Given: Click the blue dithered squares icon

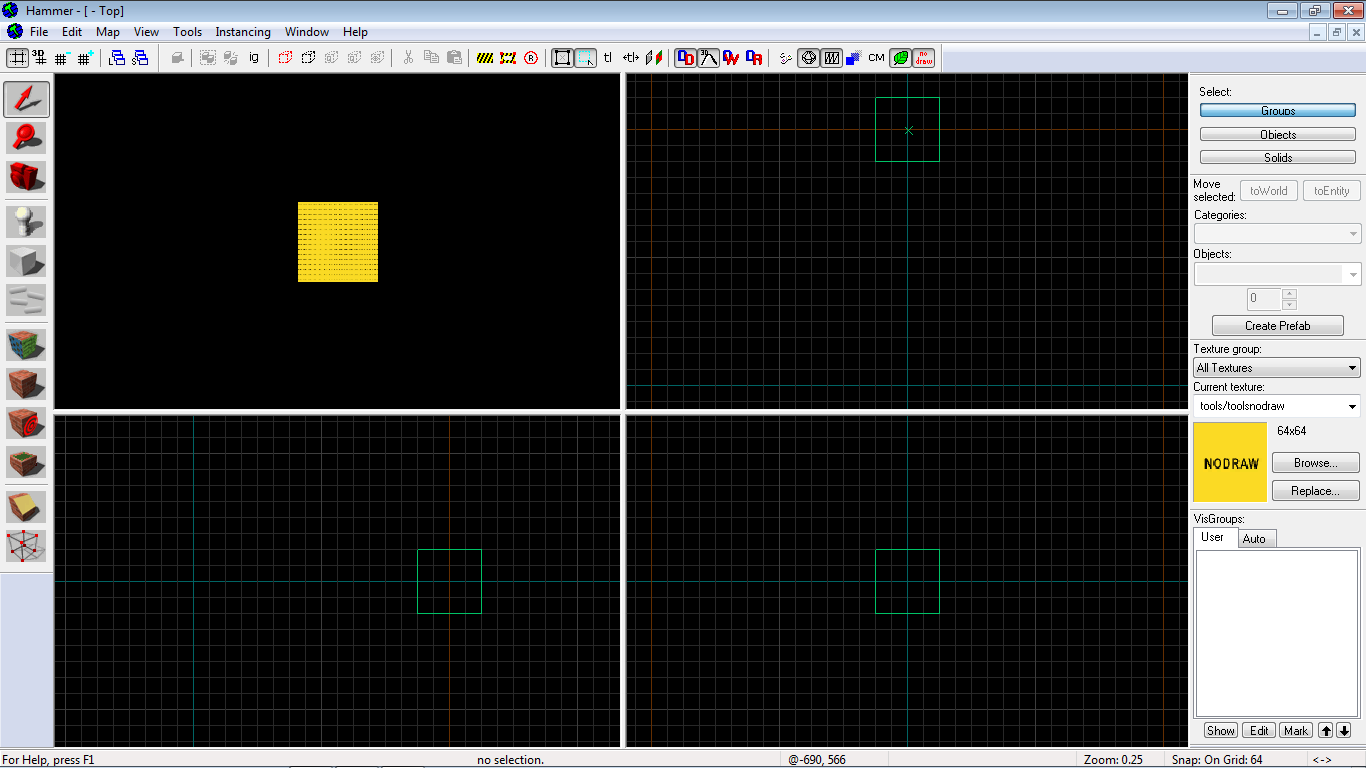Looking at the screenshot, I should pos(853,58).
